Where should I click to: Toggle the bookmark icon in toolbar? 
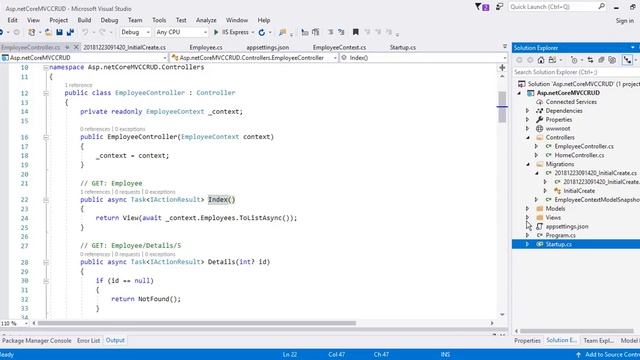click(x=356, y=32)
